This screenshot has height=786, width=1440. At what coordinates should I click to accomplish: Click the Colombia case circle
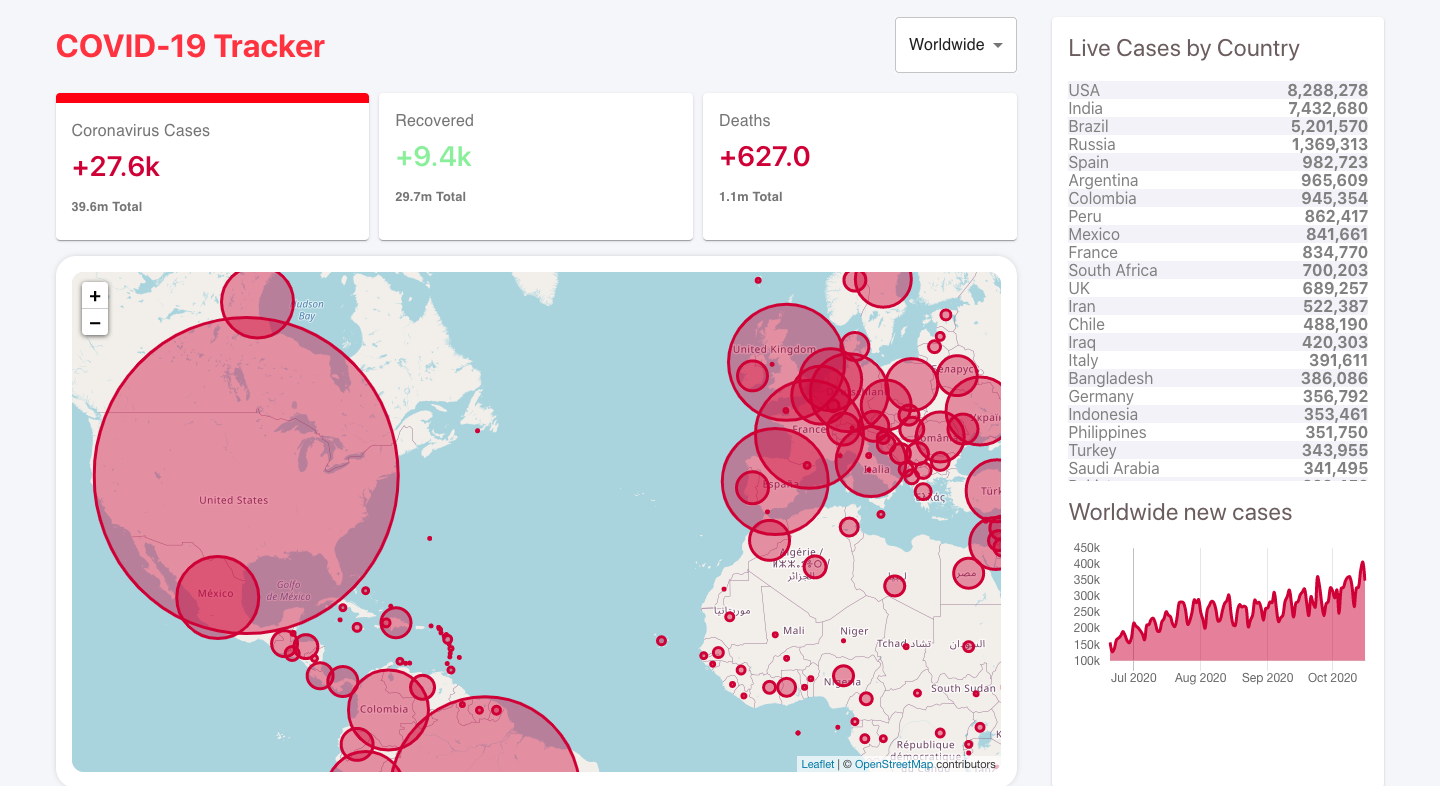pyautogui.click(x=388, y=710)
